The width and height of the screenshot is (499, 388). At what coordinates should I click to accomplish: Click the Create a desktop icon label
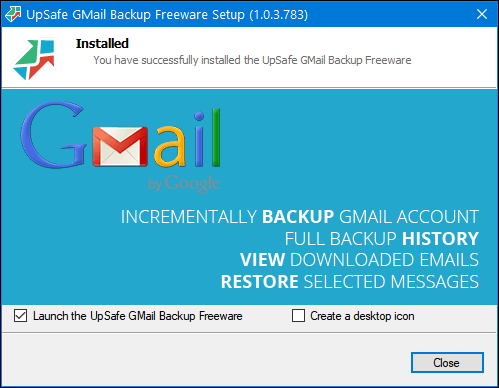(362, 316)
